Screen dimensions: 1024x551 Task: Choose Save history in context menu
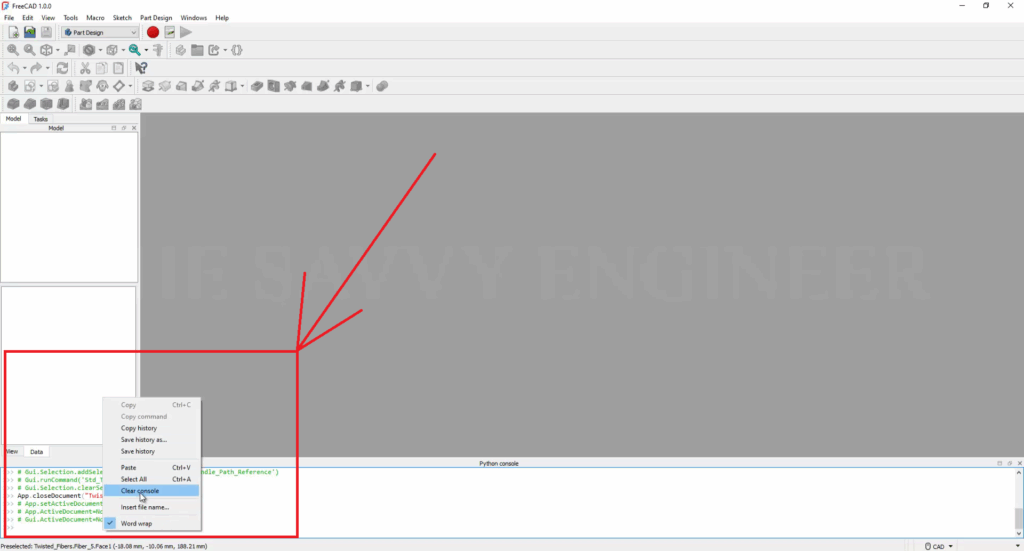[x=152, y=451]
